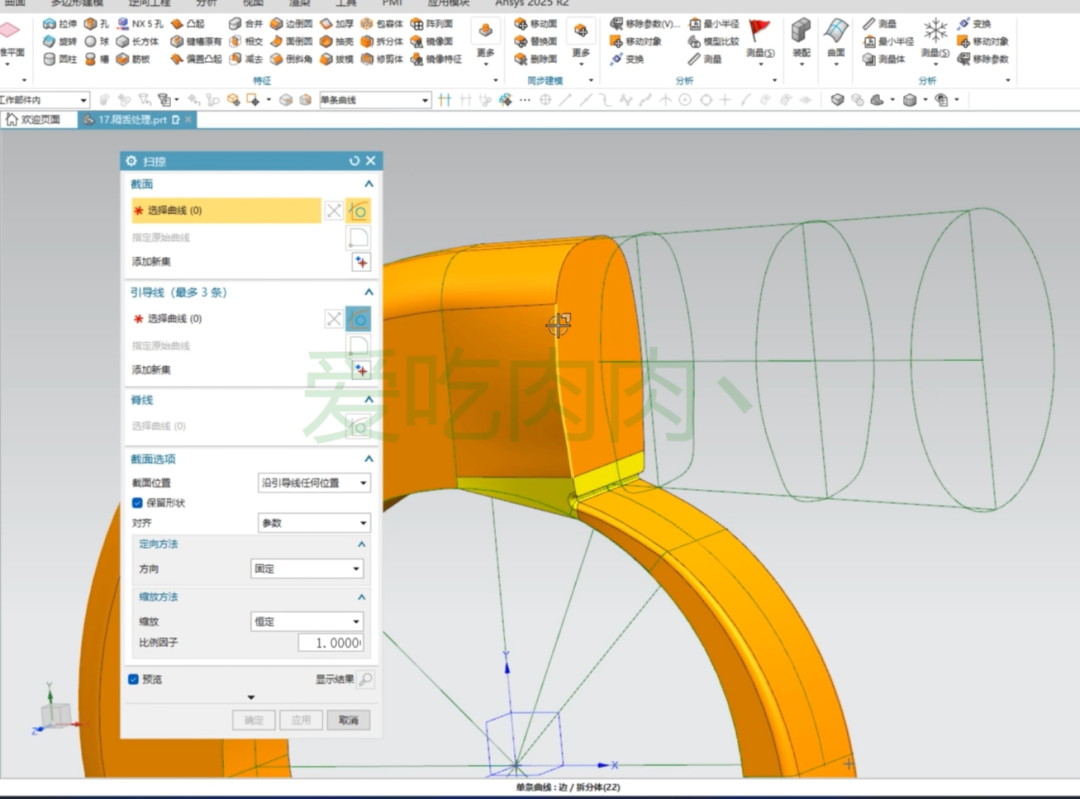Reset the 扫掠 dialog with the reset icon
Viewport: 1080px width, 799px height.
(354, 160)
